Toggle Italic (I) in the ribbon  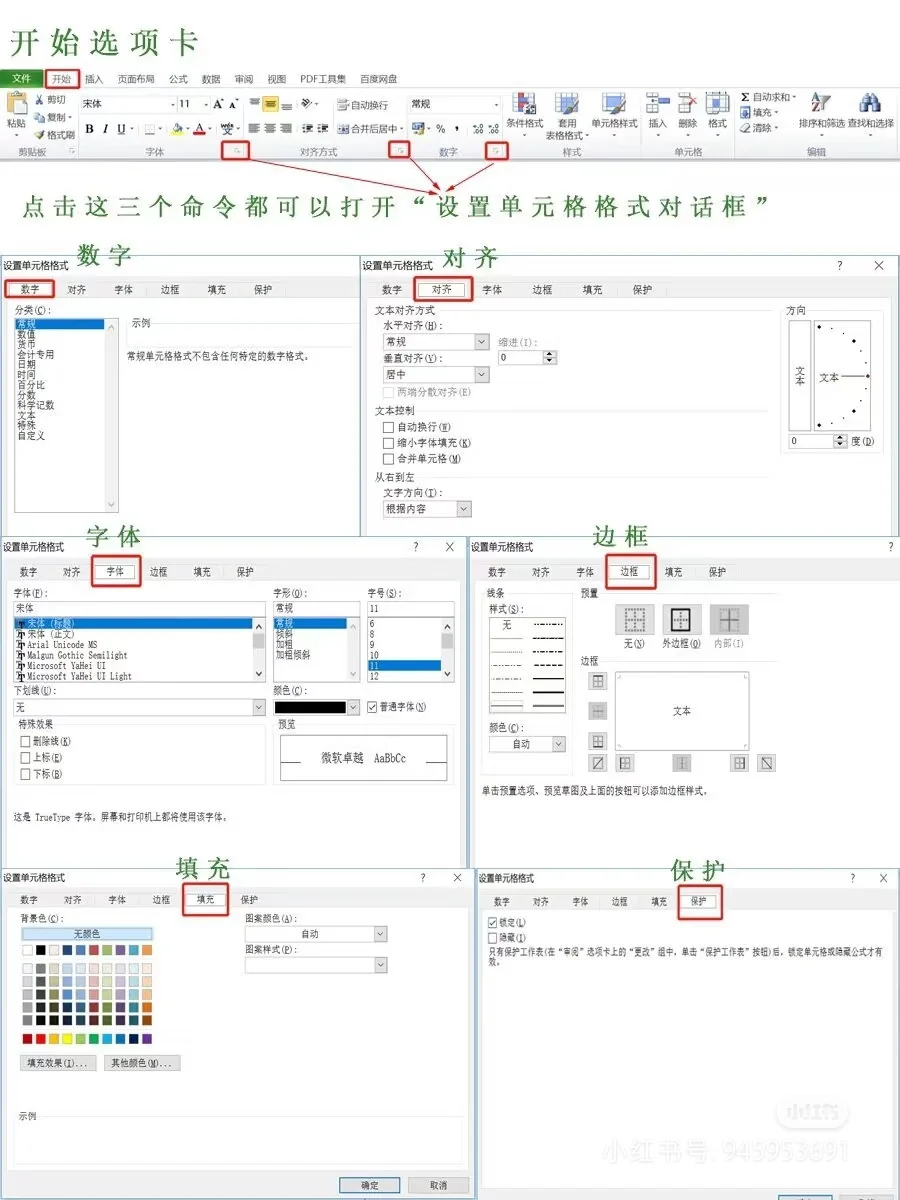[x=105, y=129]
